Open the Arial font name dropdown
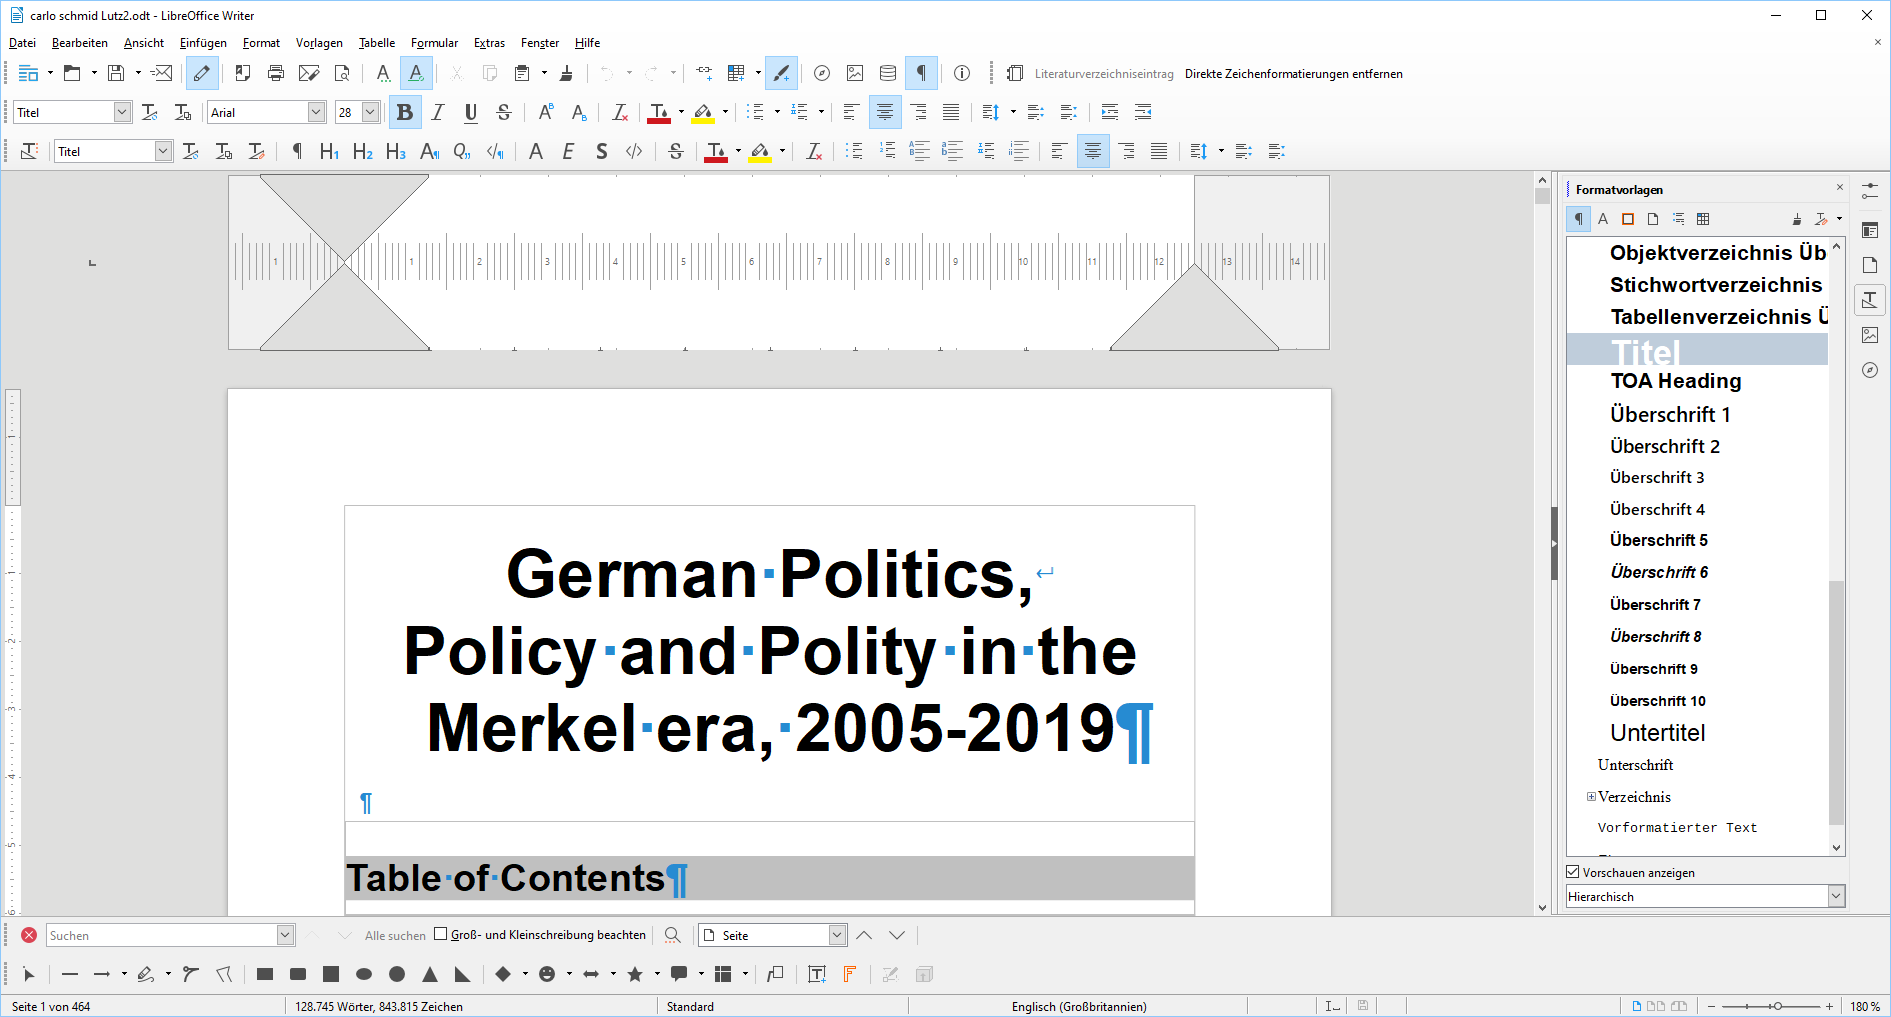The width and height of the screenshot is (1891, 1017). 316,112
